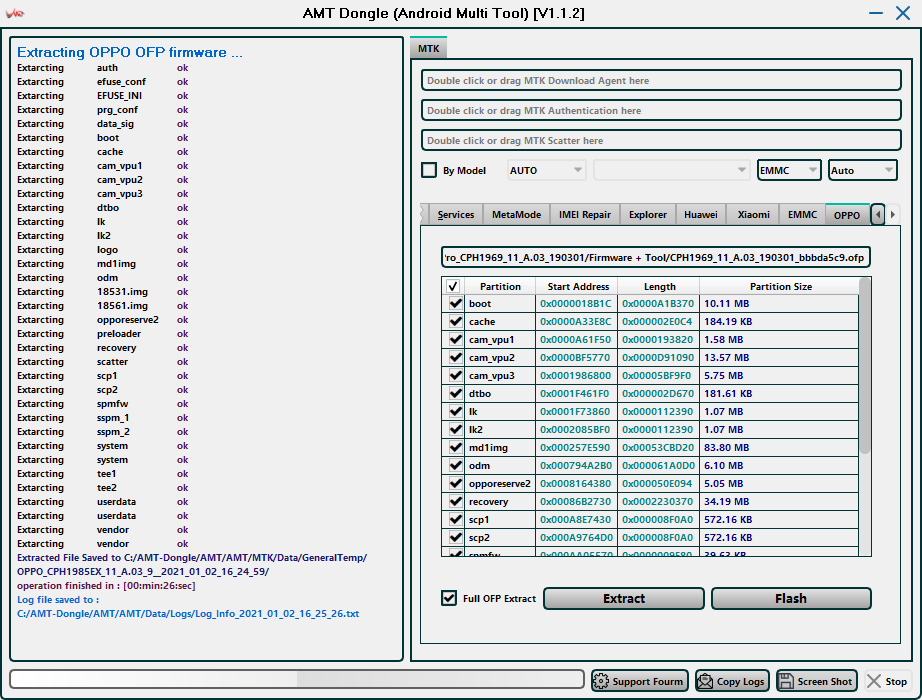922x700 pixels.
Task: Open the Auto mode dropdown
Action: pyautogui.click(x=862, y=170)
